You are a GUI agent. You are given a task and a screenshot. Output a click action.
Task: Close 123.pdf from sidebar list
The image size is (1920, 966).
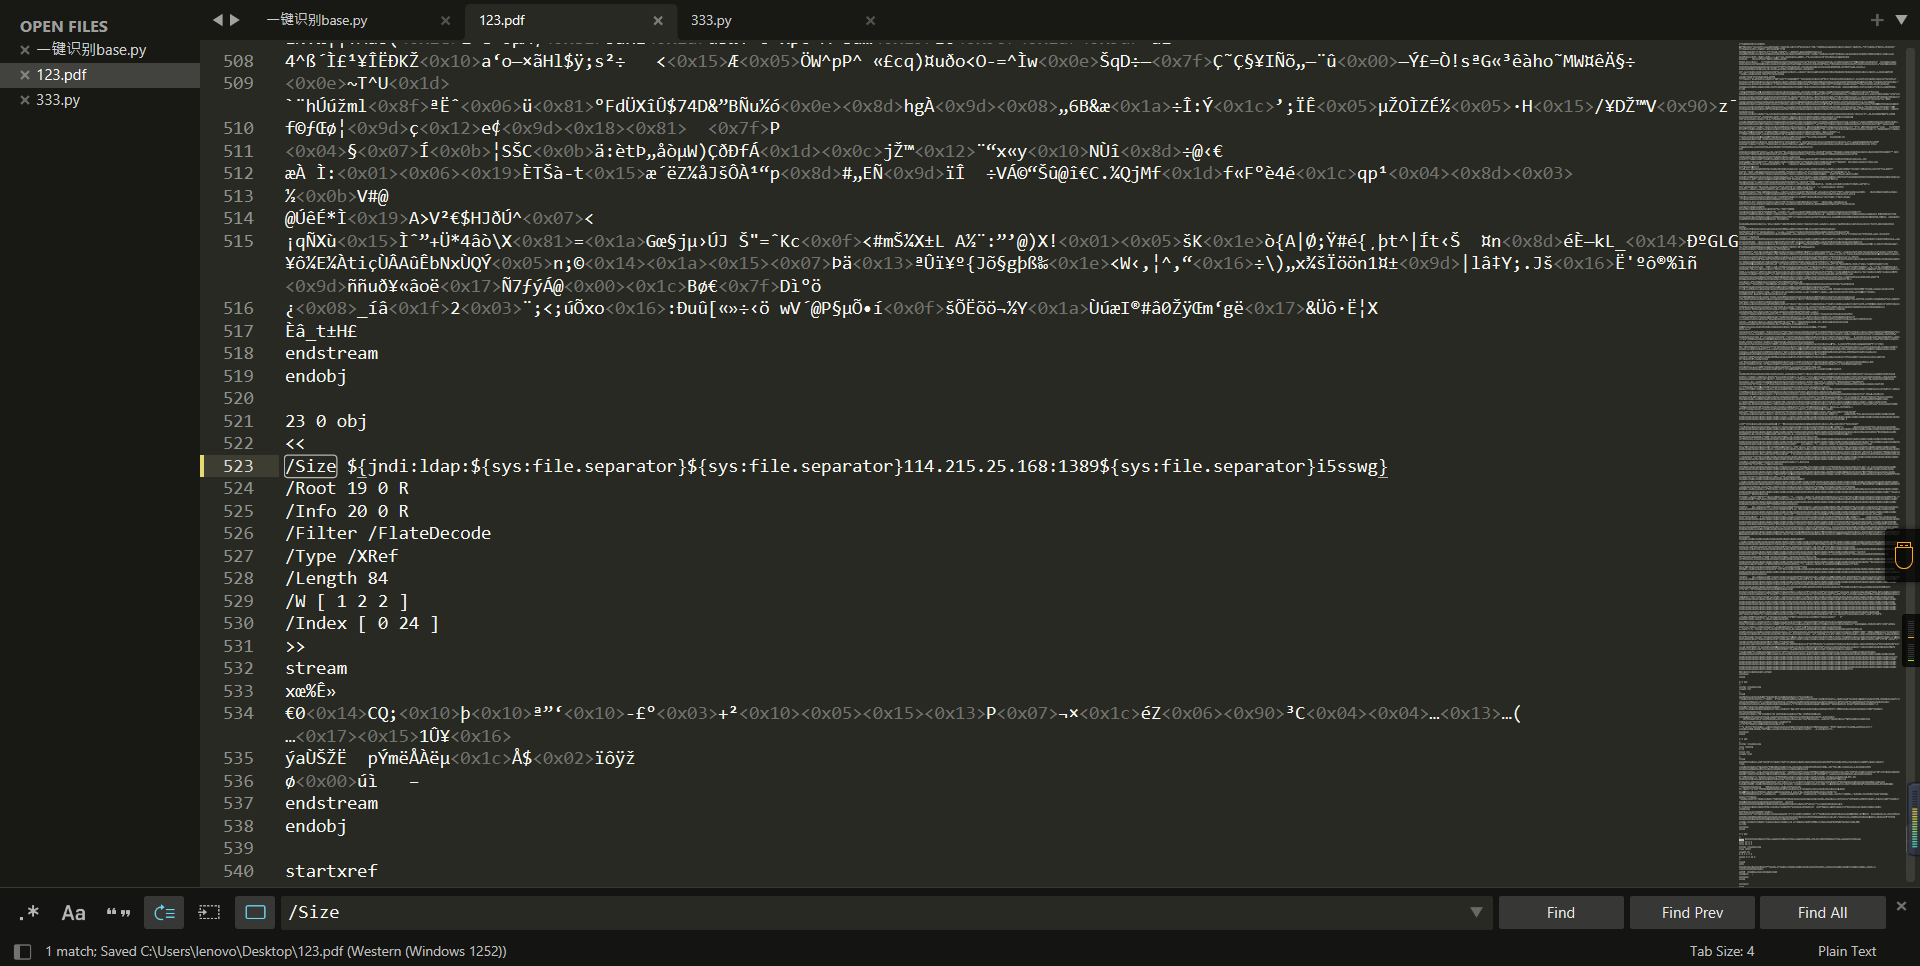tap(25, 74)
